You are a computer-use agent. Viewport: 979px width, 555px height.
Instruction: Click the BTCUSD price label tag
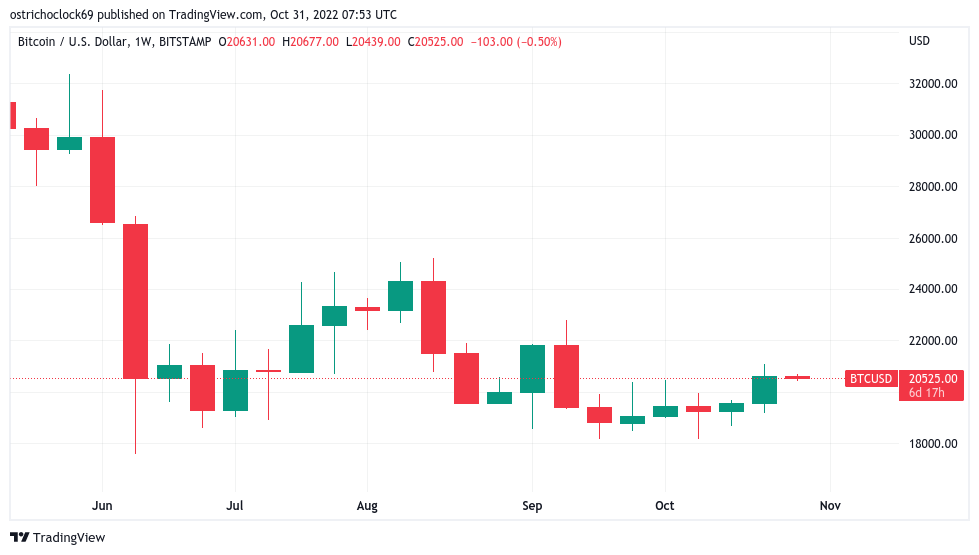point(871,378)
